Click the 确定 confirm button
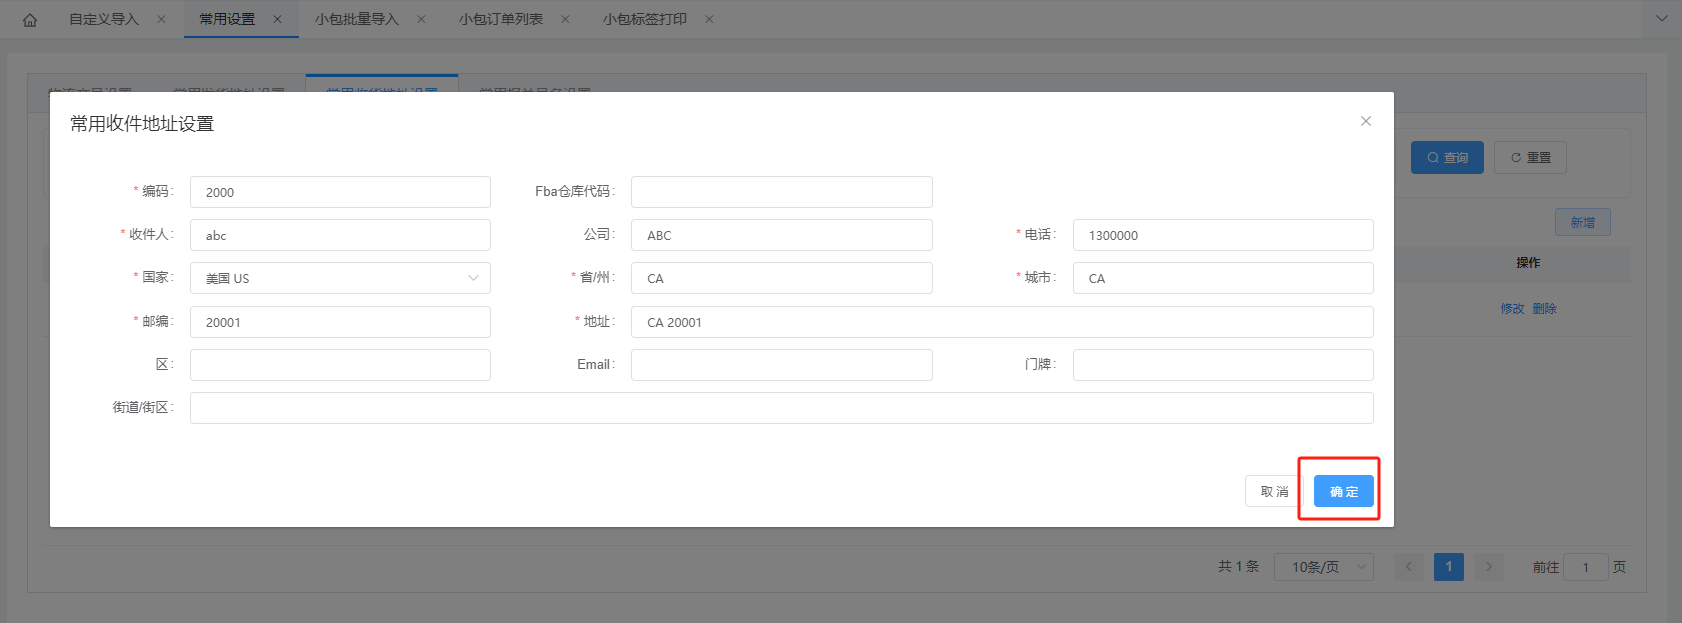 tap(1343, 491)
